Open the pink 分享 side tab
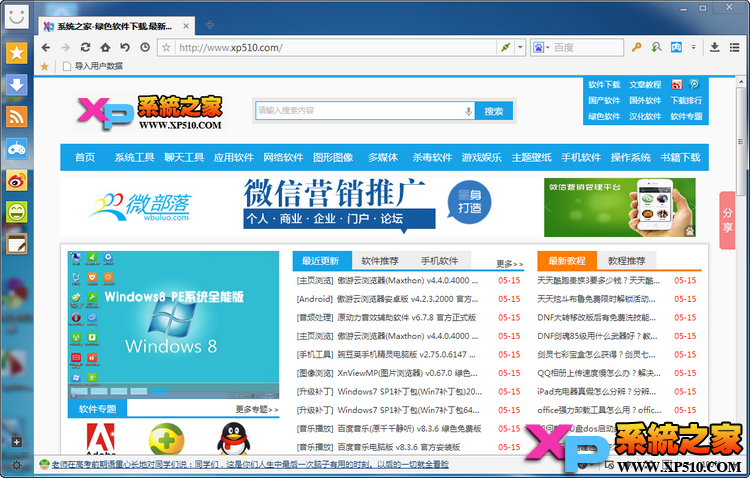 tap(727, 220)
